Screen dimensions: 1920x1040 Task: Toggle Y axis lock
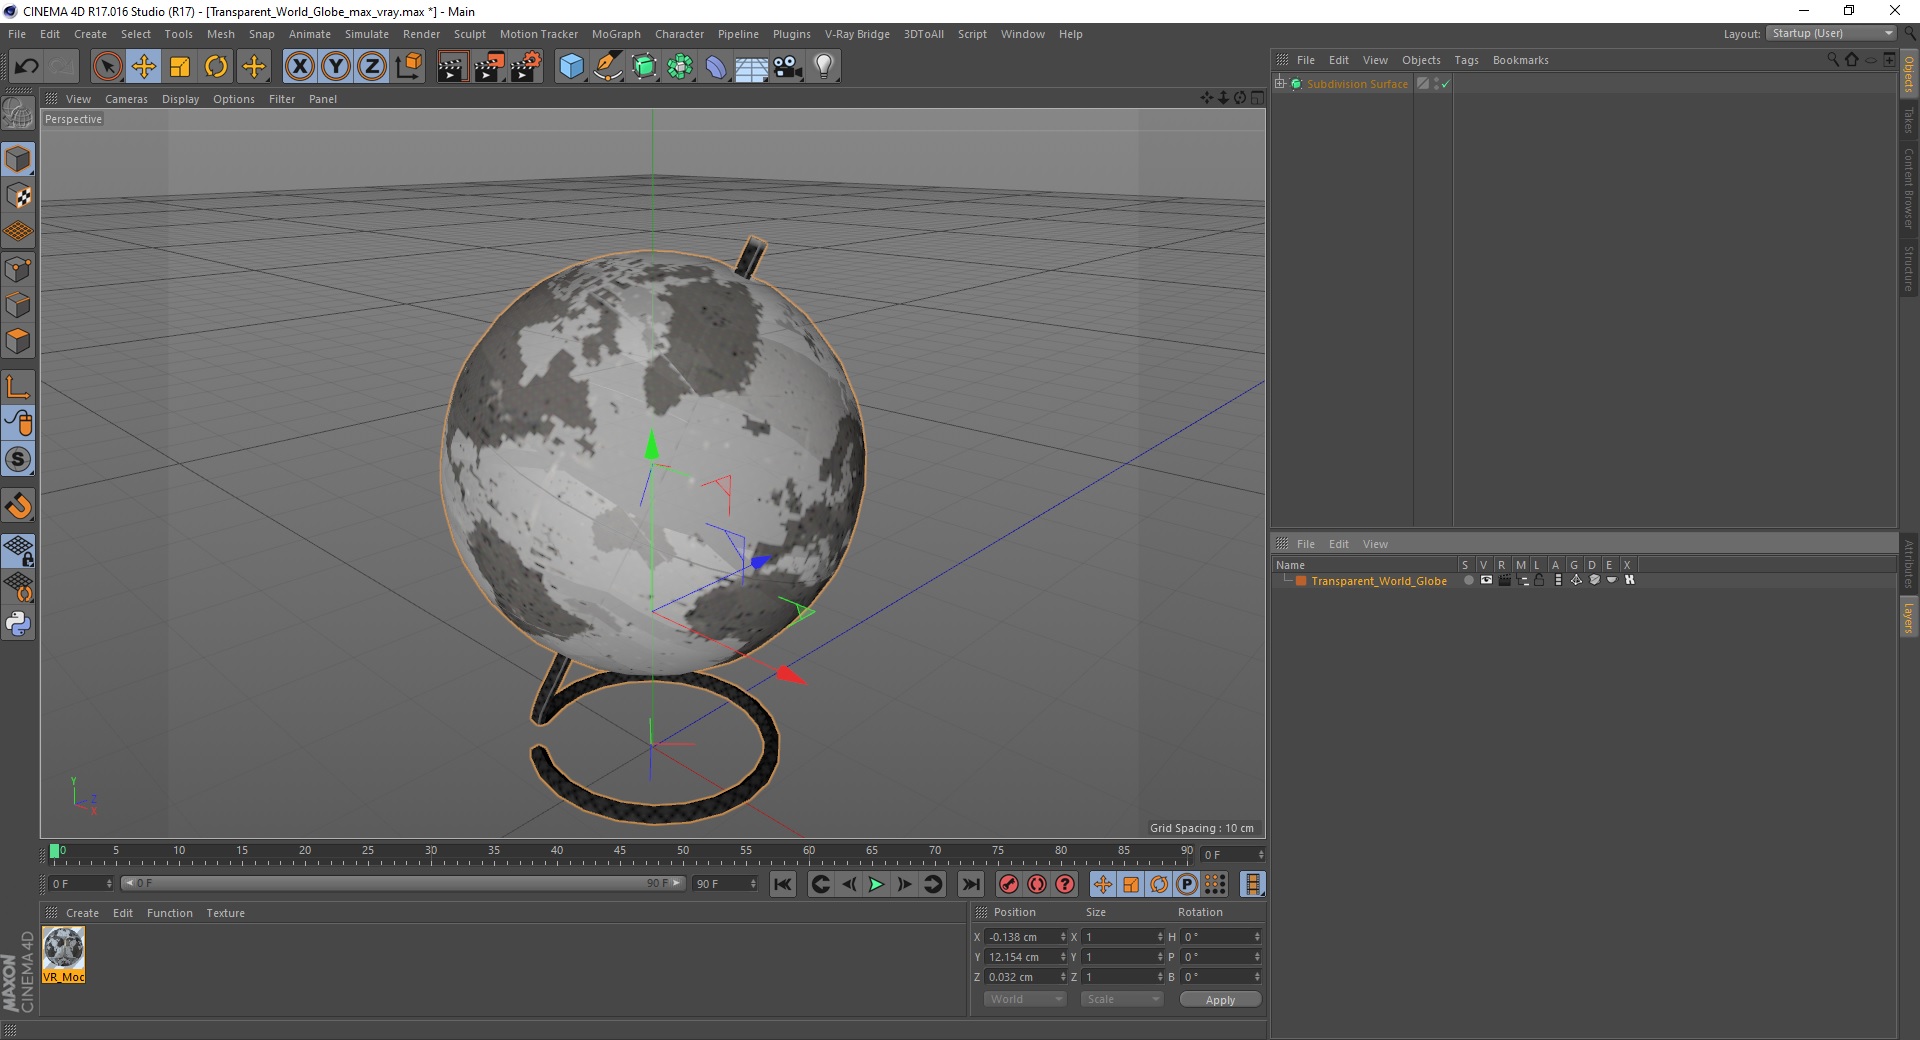pyautogui.click(x=336, y=67)
